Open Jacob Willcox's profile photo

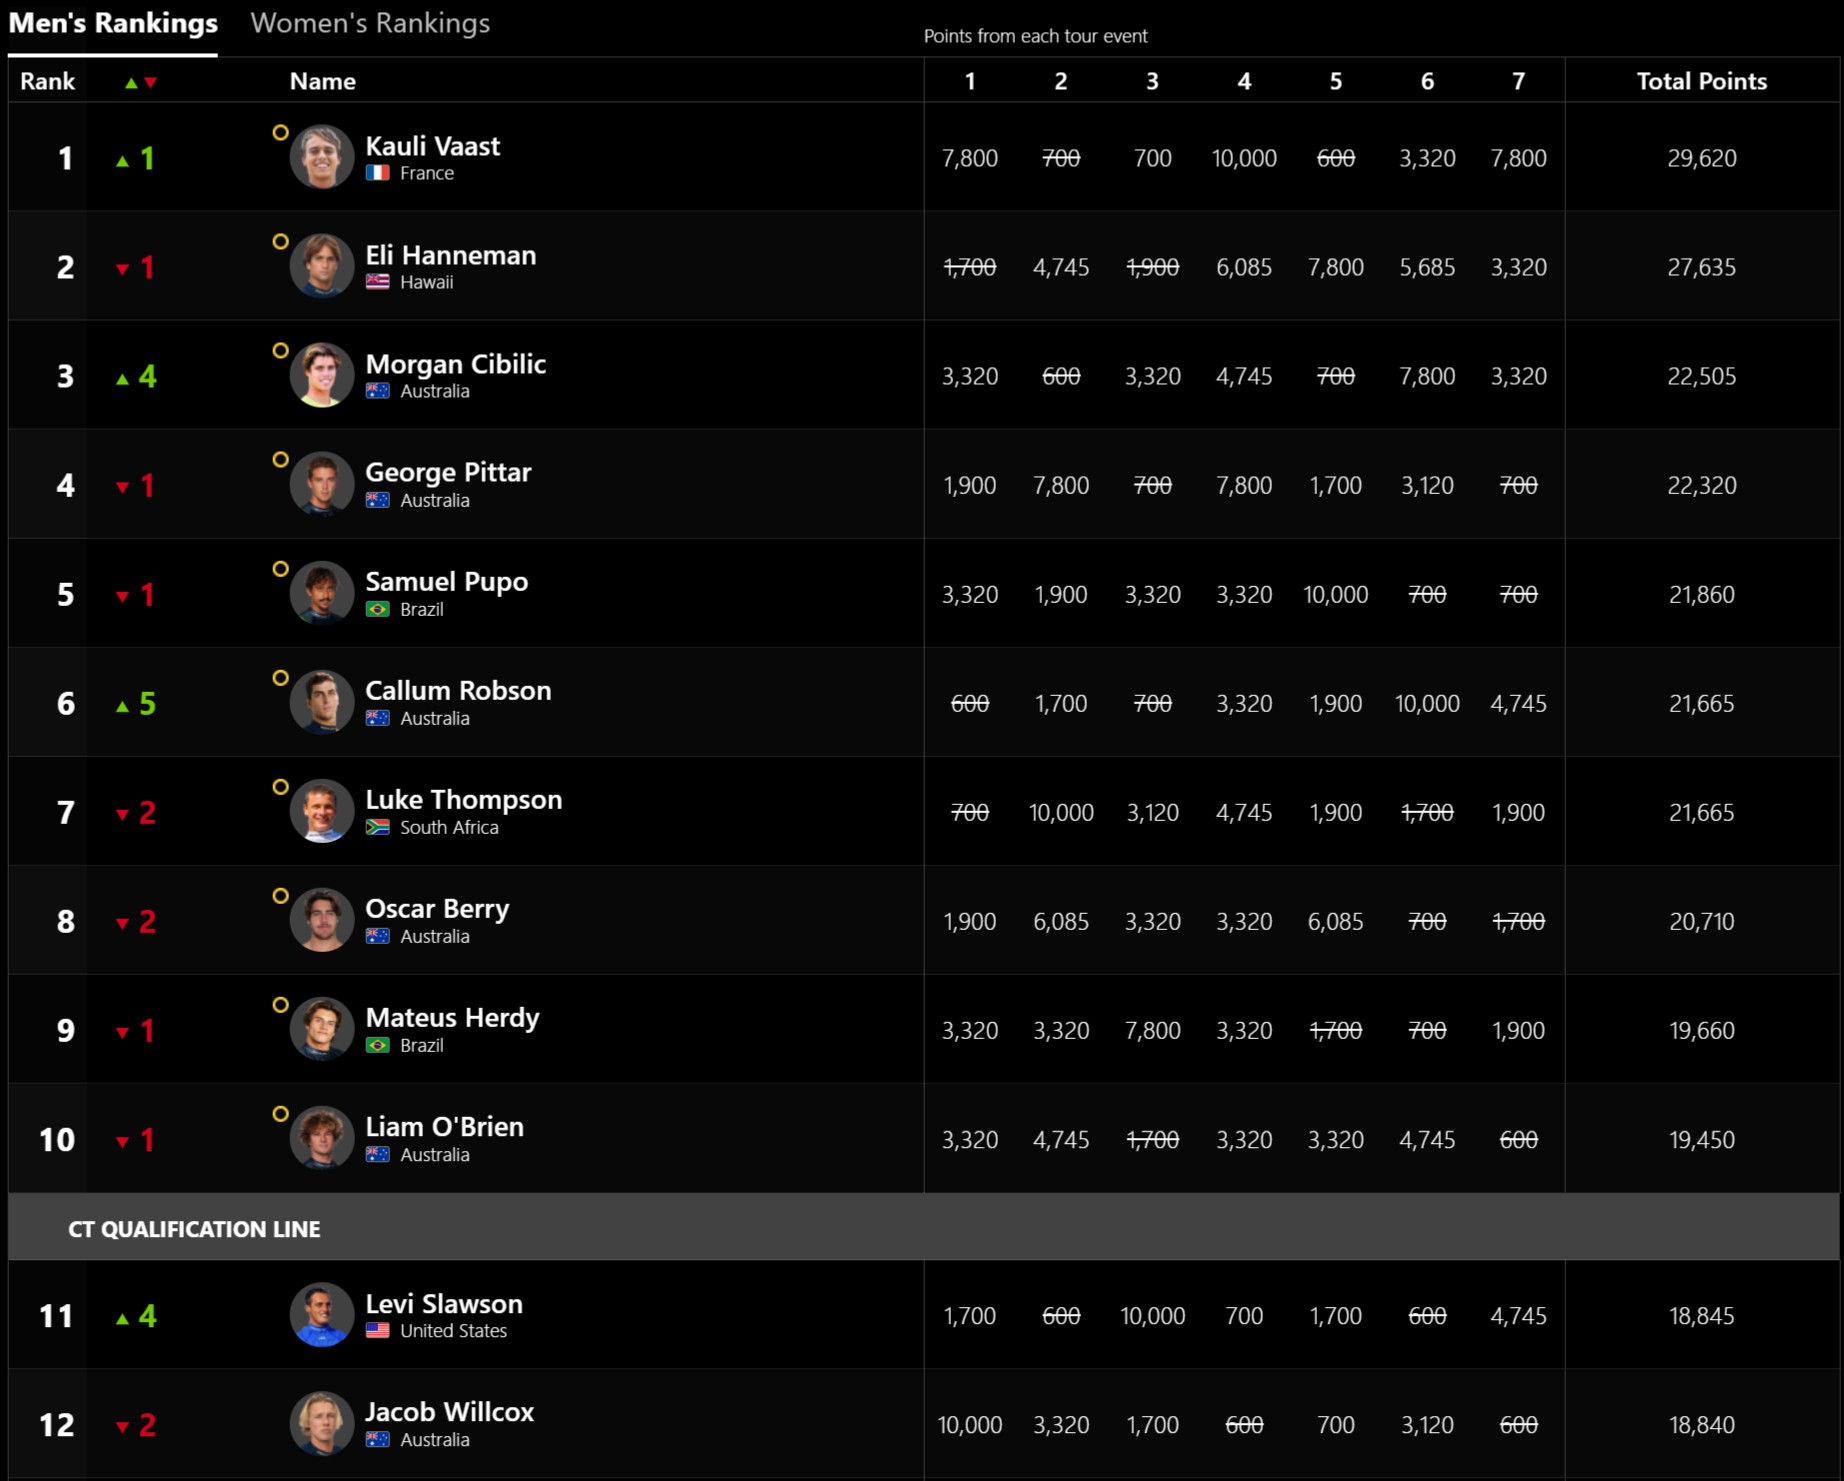coord(321,1423)
